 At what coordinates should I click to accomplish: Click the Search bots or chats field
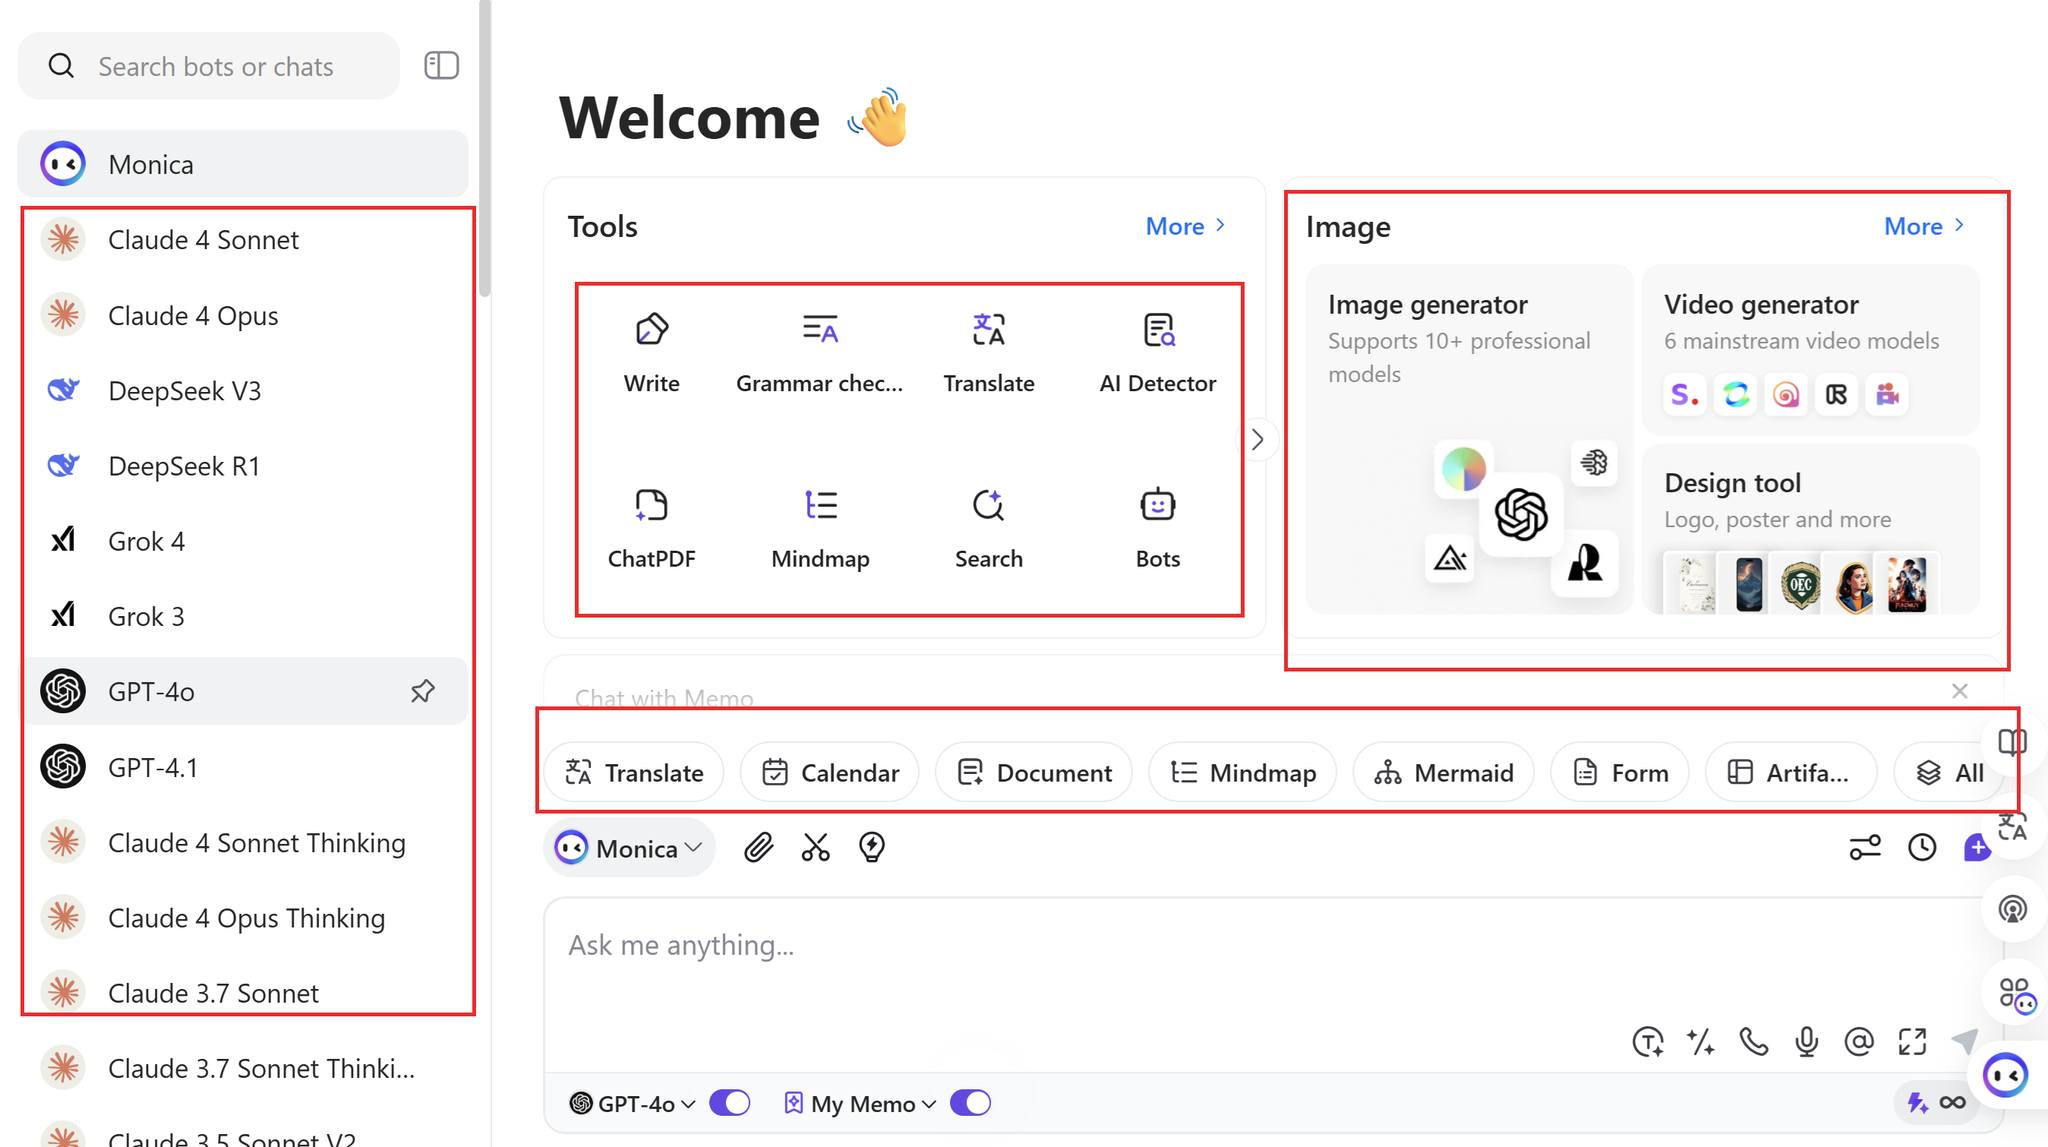coord(215,67)
